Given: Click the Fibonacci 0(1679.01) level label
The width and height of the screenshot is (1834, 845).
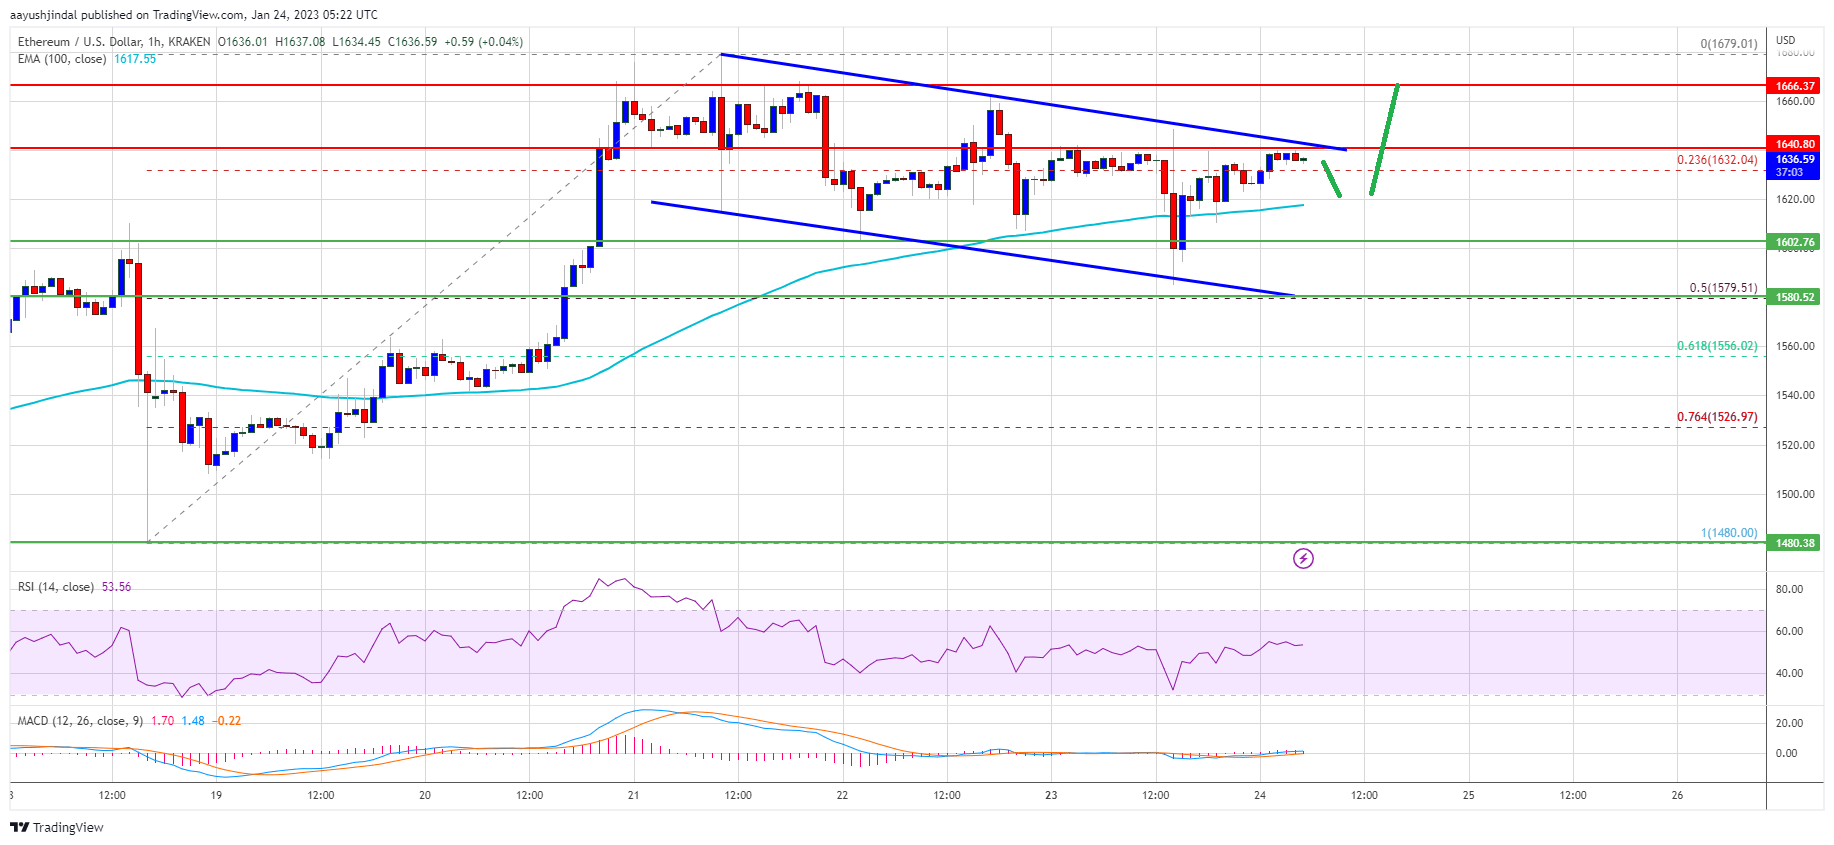Looking at the screenshot, I should [x=1729, y=44].
